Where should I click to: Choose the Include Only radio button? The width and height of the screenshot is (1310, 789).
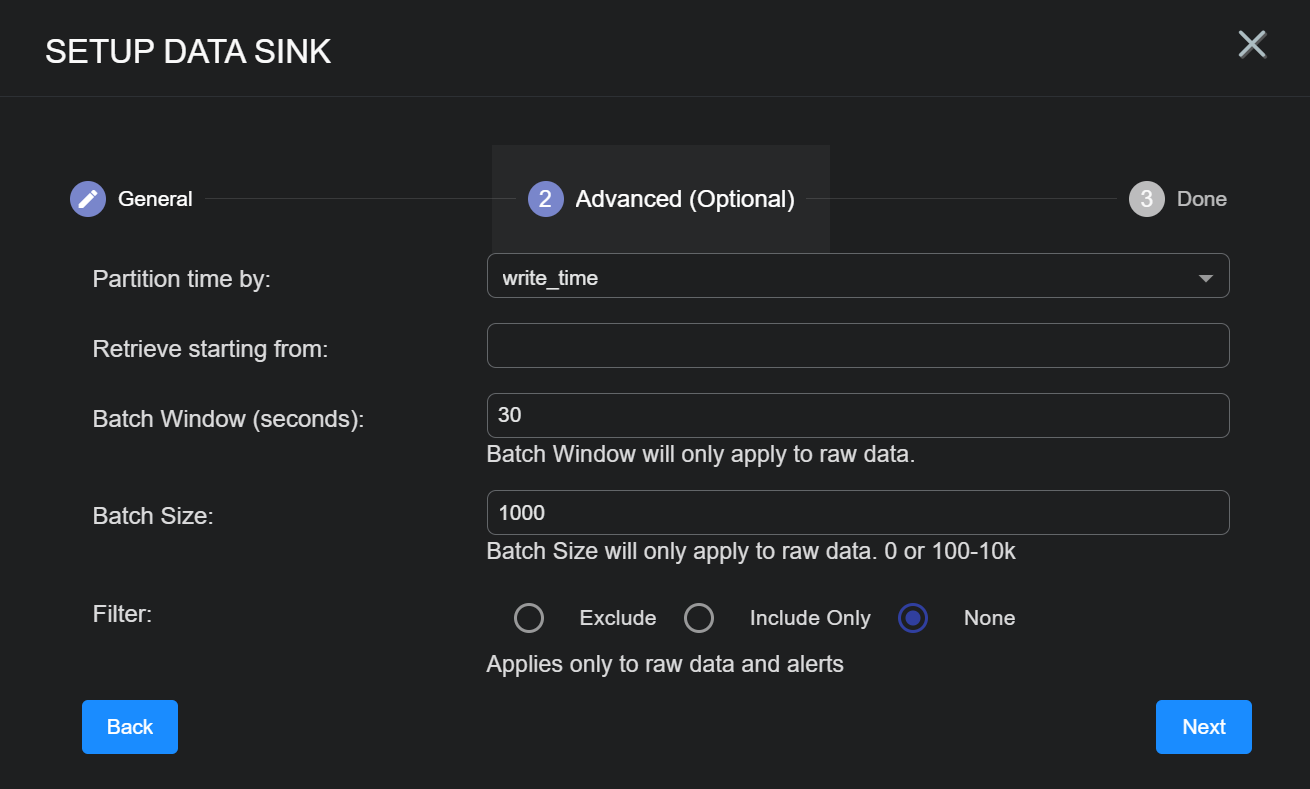point(699,618)
